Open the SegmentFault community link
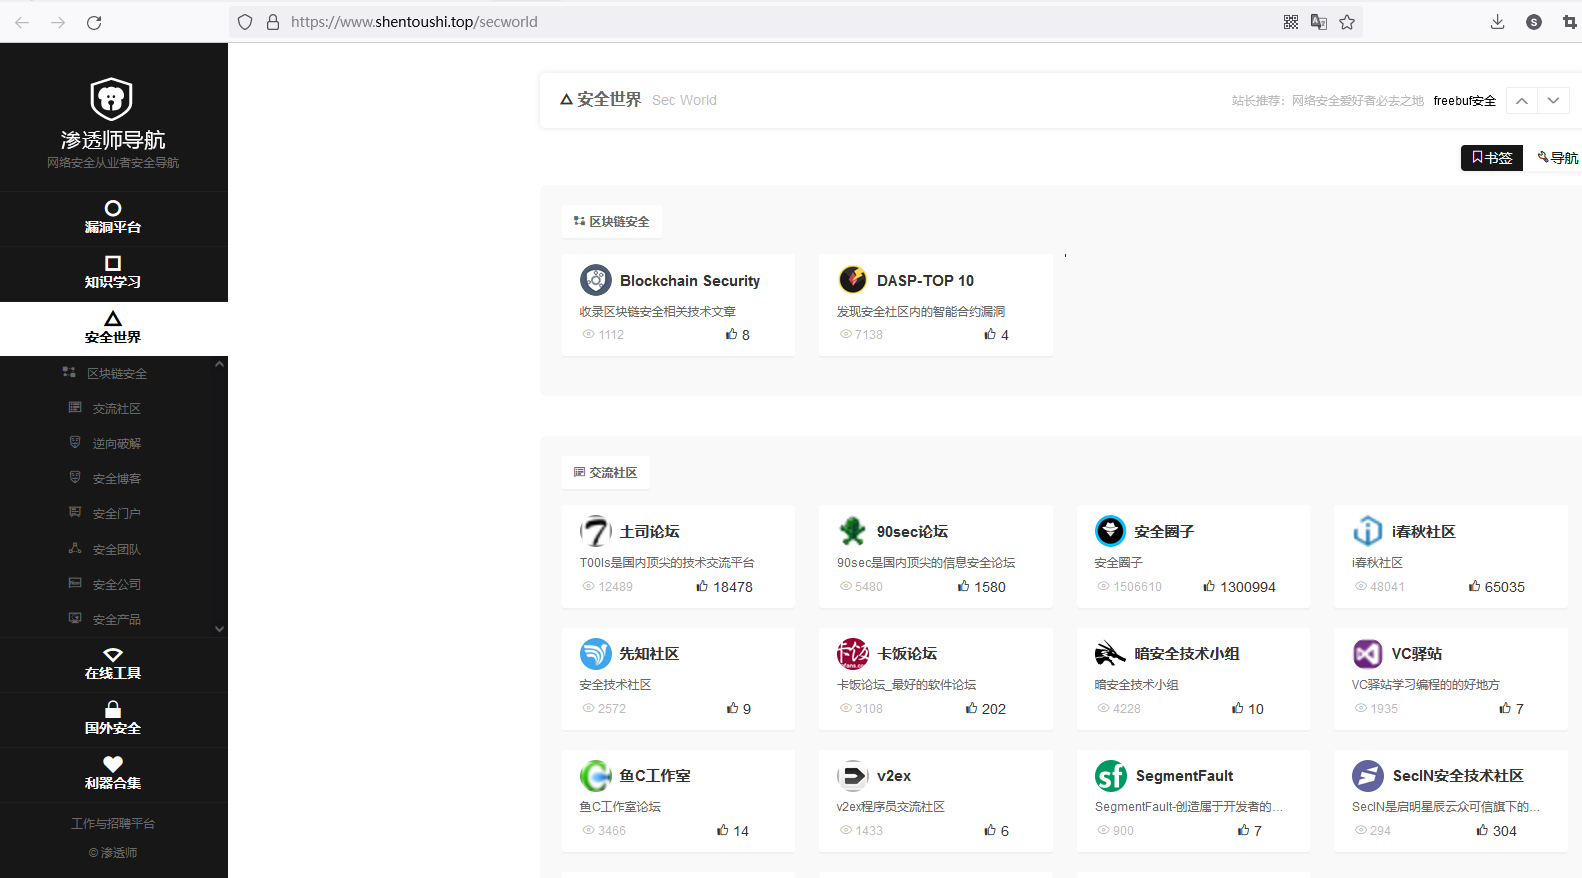Image resolution: width=1582 pixels, height=878 pixels. 1184,776
